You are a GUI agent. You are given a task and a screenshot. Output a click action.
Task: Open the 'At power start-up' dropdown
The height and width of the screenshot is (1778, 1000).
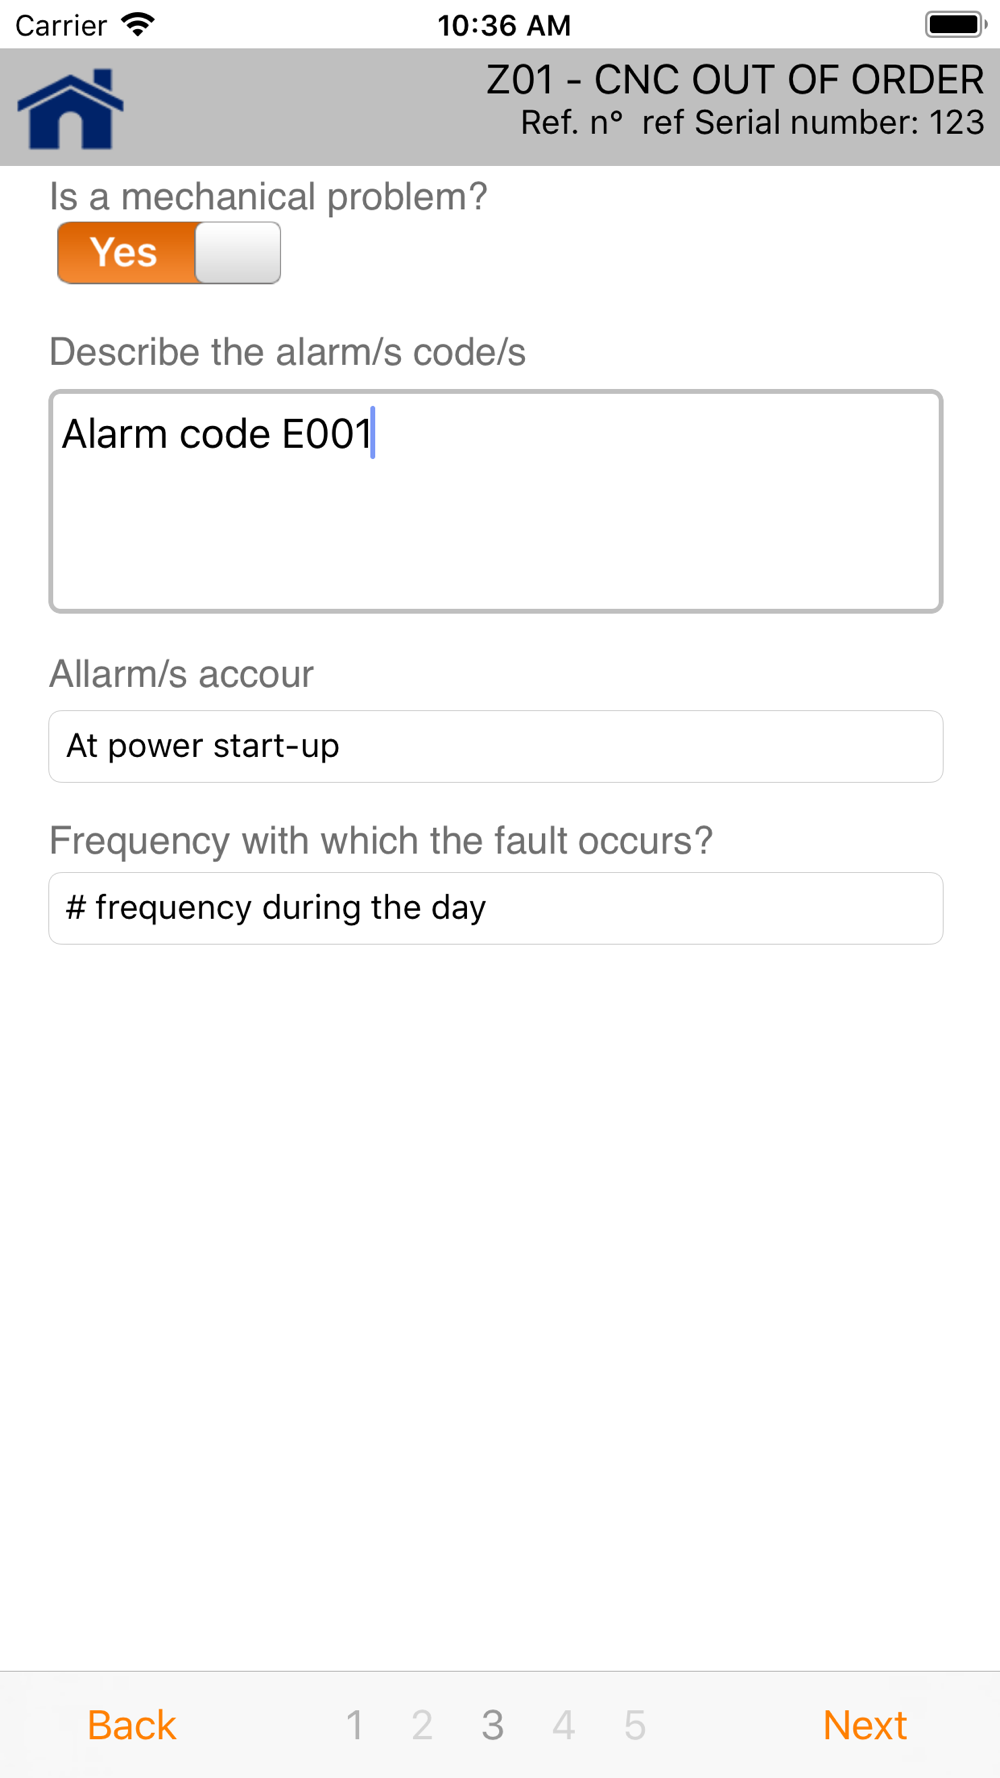tap(496, 746)
